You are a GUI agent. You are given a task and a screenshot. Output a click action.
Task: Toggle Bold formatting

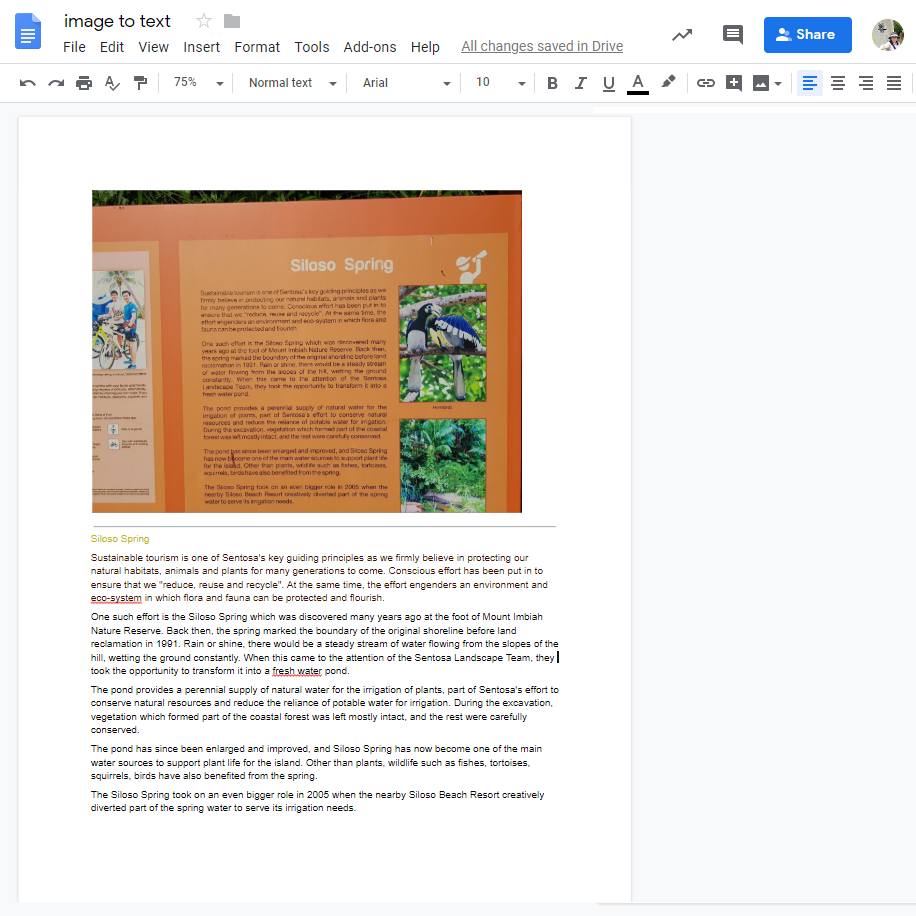tap(552, 83)
